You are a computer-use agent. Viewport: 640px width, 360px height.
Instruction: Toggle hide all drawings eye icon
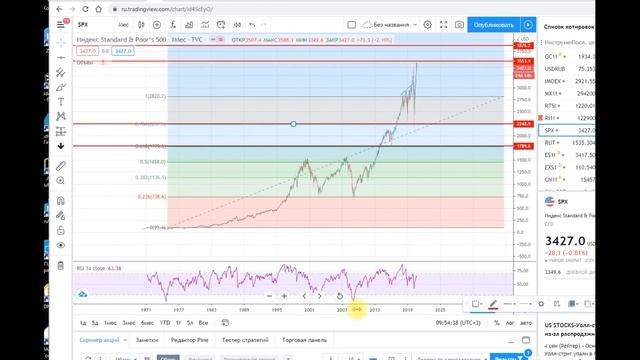61,245
